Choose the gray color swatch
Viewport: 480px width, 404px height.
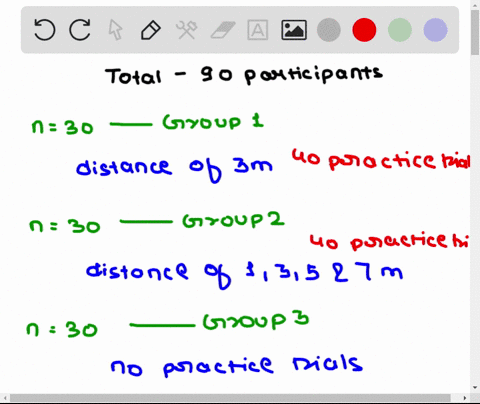click(329, 30)
